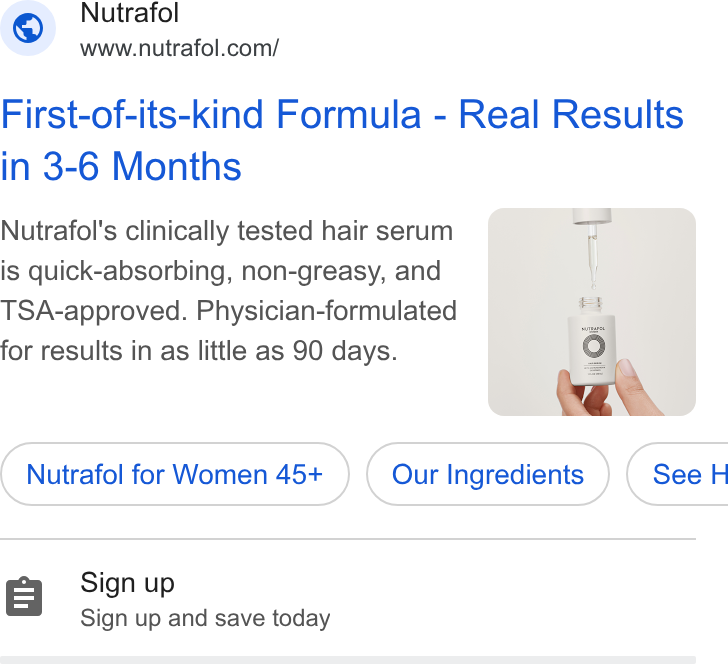Click the white Nutrafol bottle label

click(592, 350)
